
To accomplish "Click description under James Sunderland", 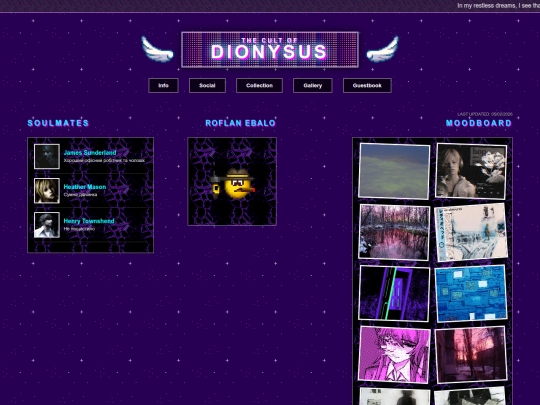I will pyautogui.click(x=104, y=160).
